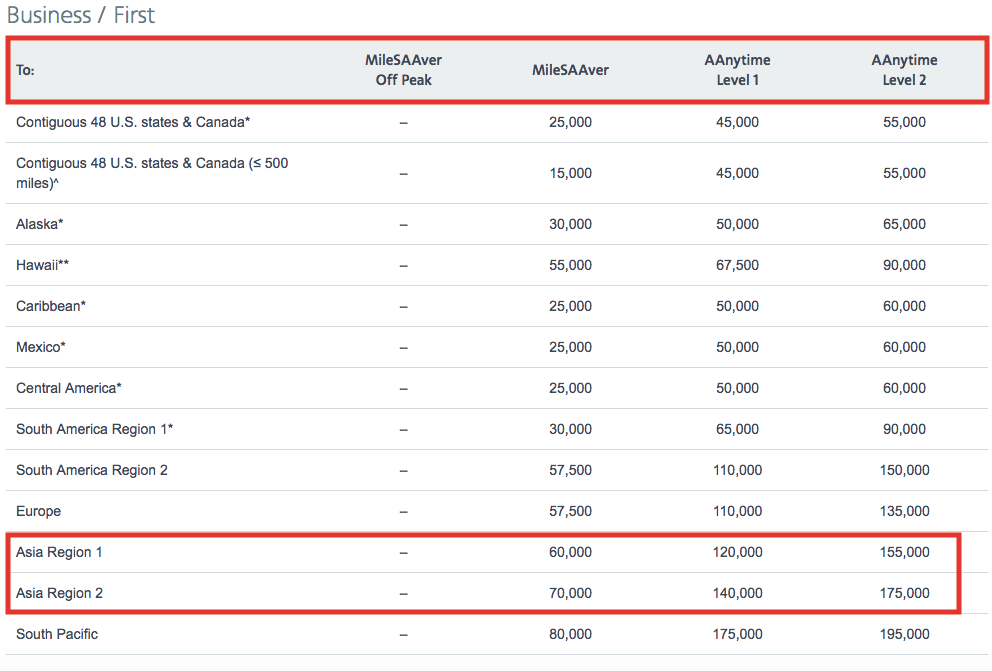Click Alaska's 65,000 Level 2 value

tap(905, 225)
